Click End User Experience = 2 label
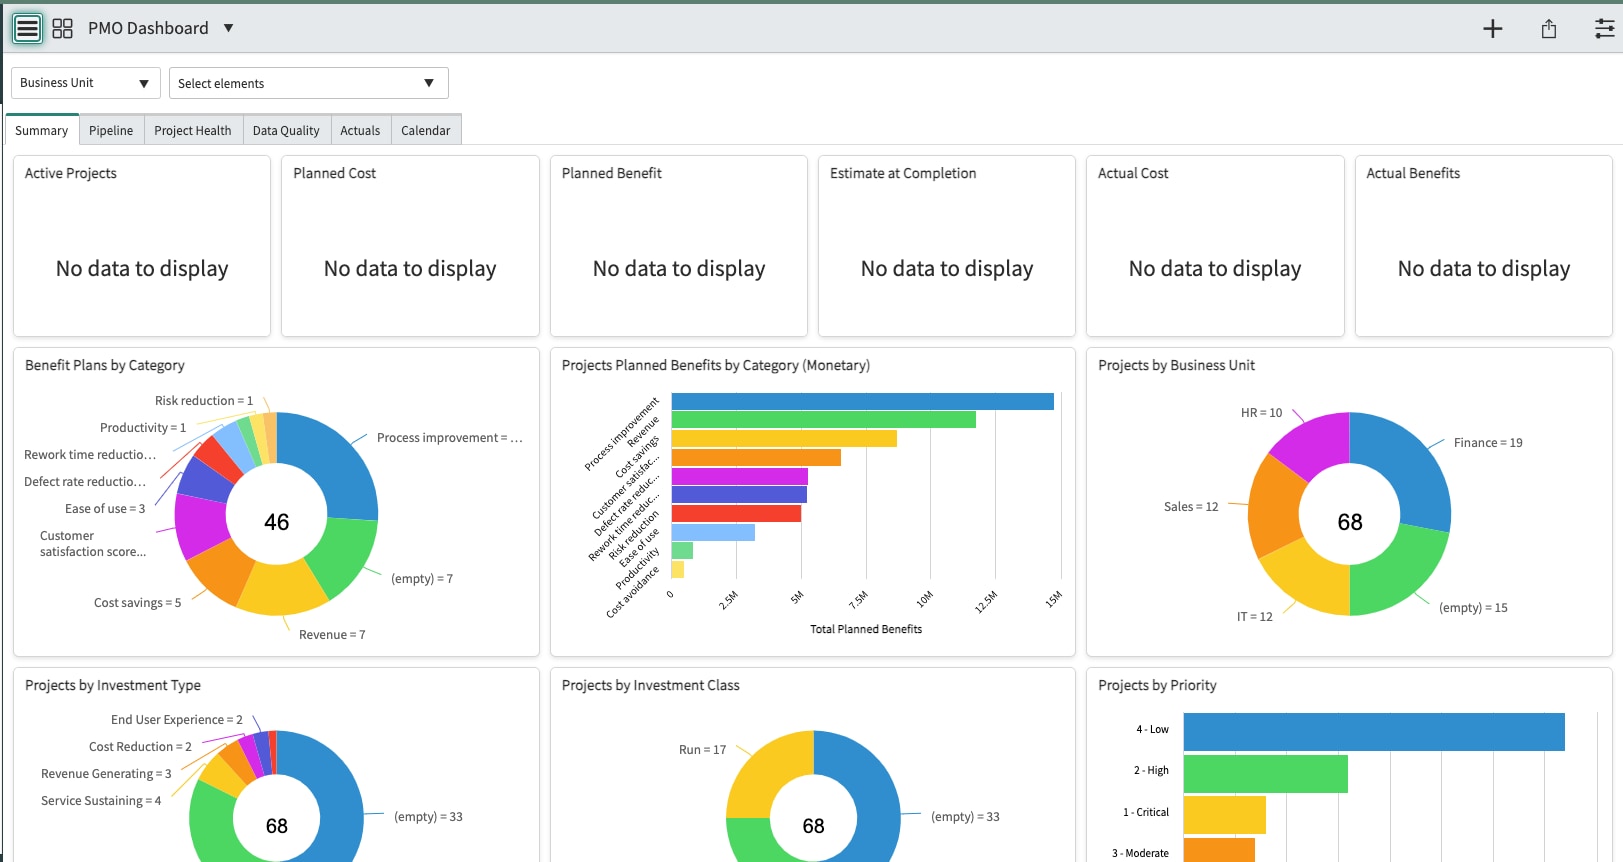The image size is (1623, 862). 177,720
